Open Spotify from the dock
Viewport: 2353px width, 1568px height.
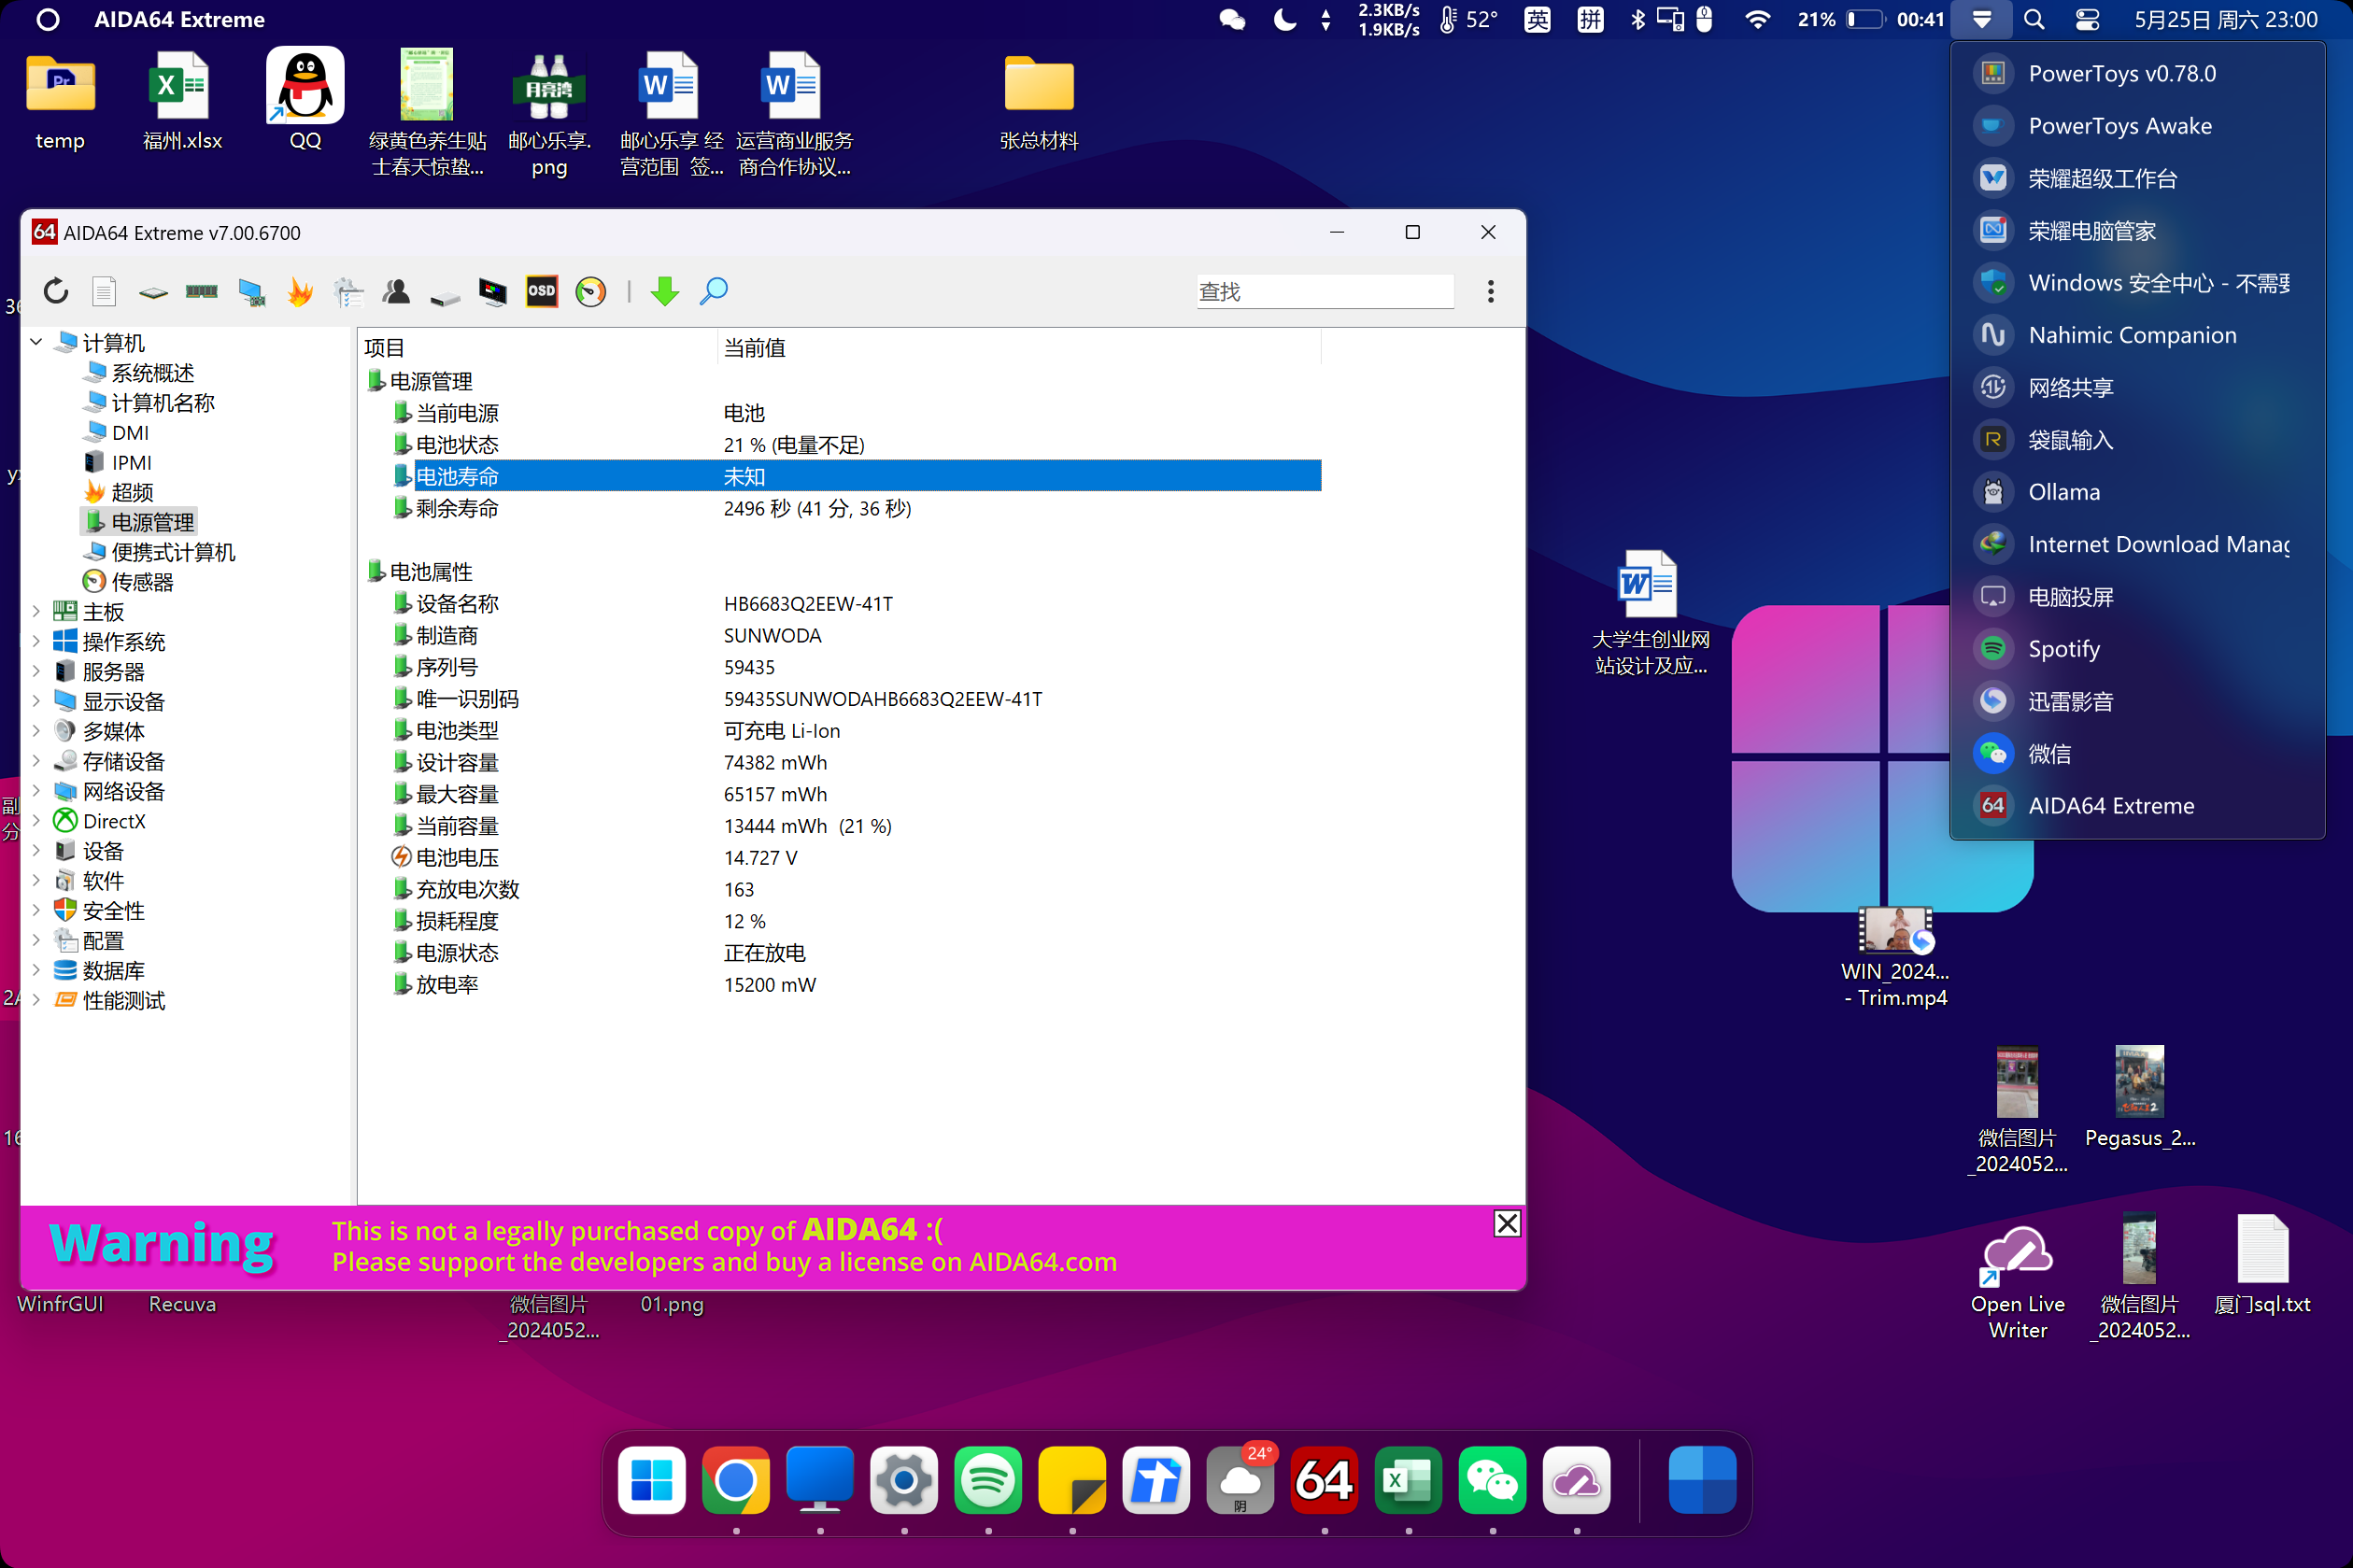pyautogui.click(x=988, y=1479)
